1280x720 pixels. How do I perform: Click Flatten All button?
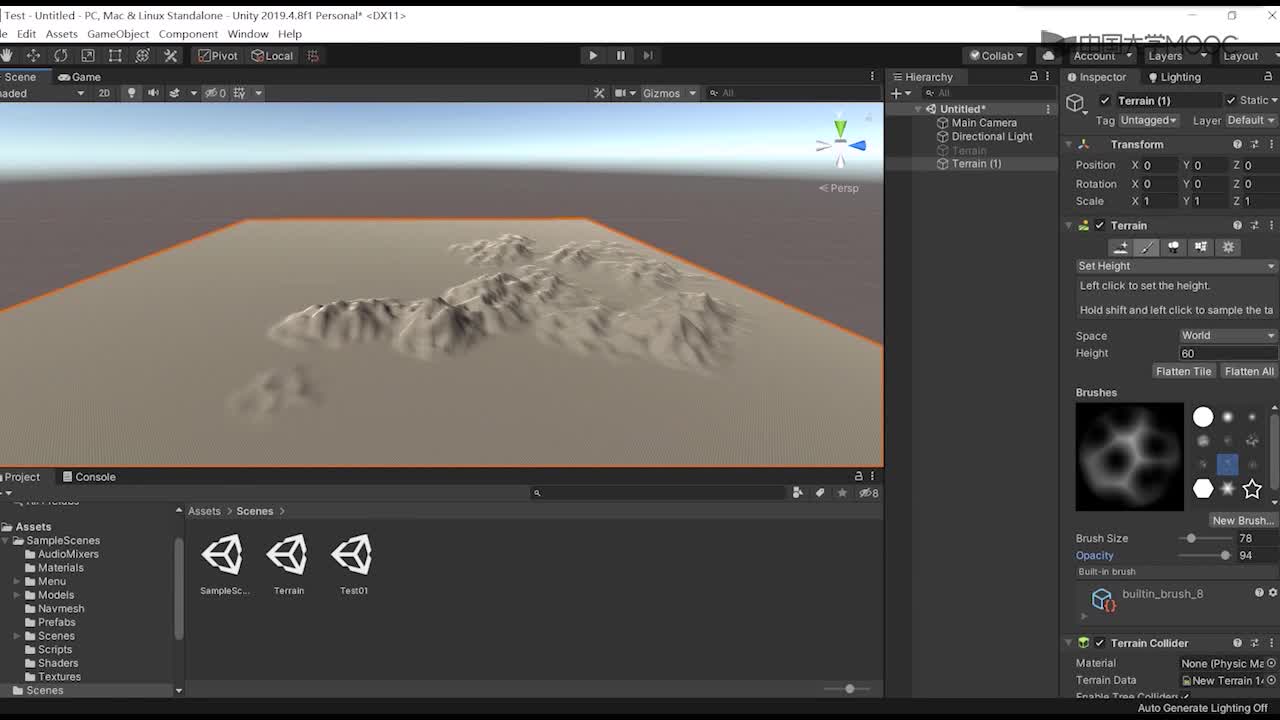pyautogui.click(x=1248, y=371)
